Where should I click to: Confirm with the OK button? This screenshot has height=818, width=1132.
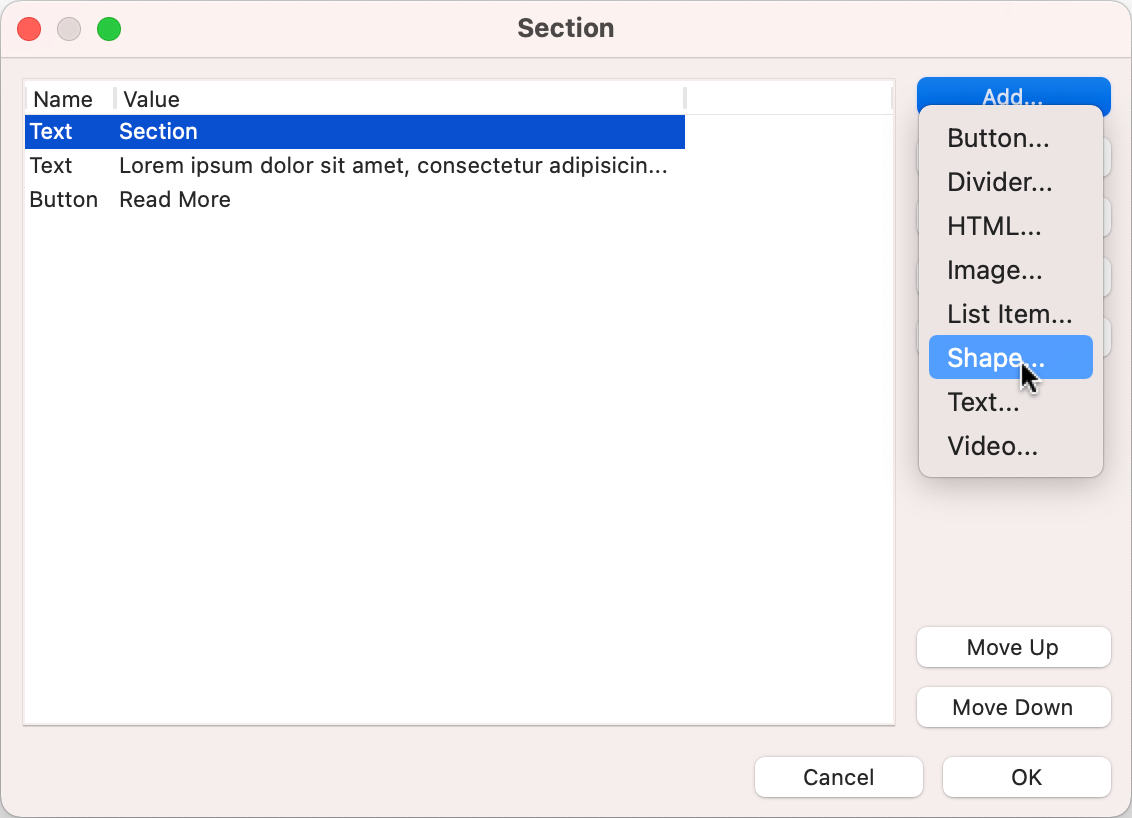click(1026, 777)
